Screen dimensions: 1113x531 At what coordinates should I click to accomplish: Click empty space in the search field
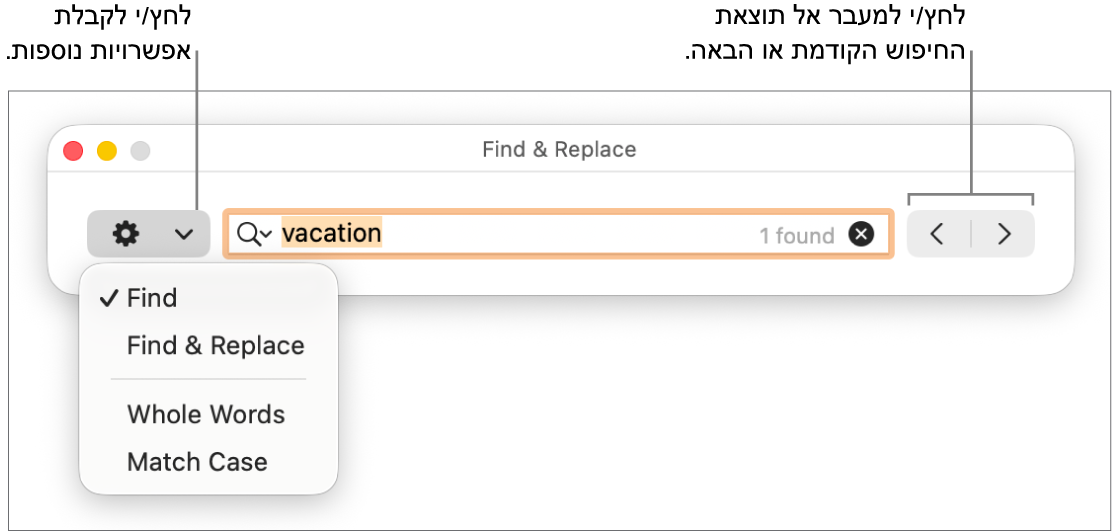click(560, 234)
